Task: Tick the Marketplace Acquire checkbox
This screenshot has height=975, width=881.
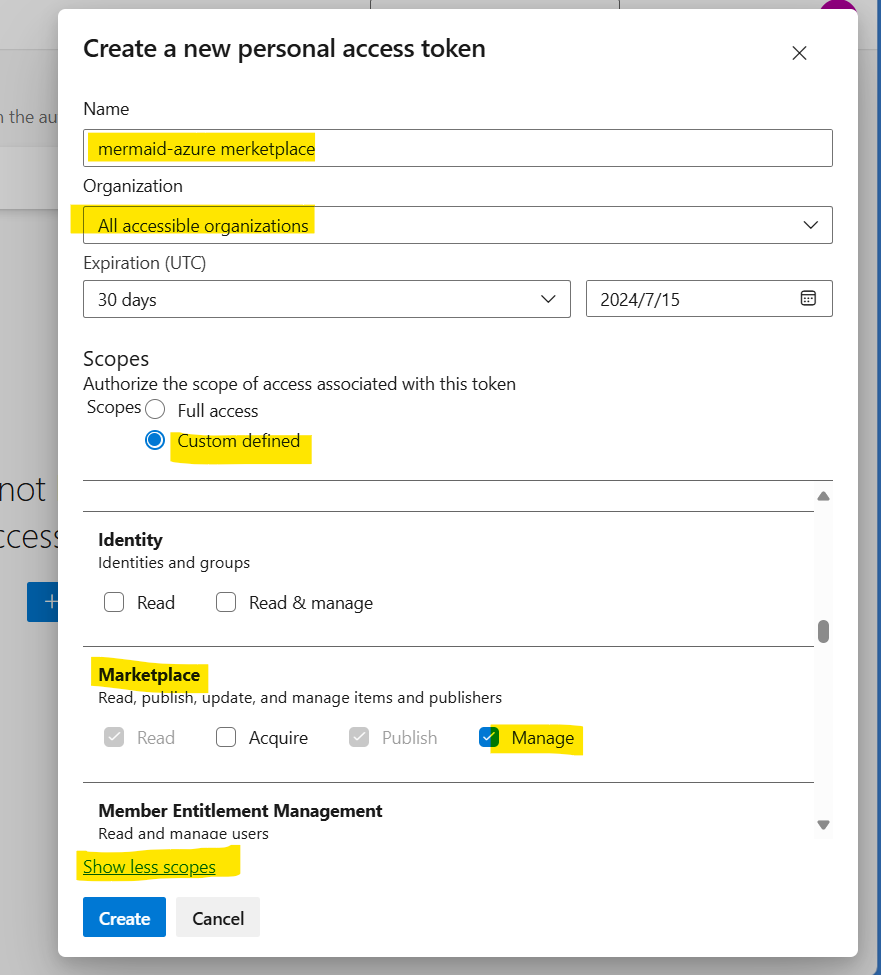Action: 227,738
